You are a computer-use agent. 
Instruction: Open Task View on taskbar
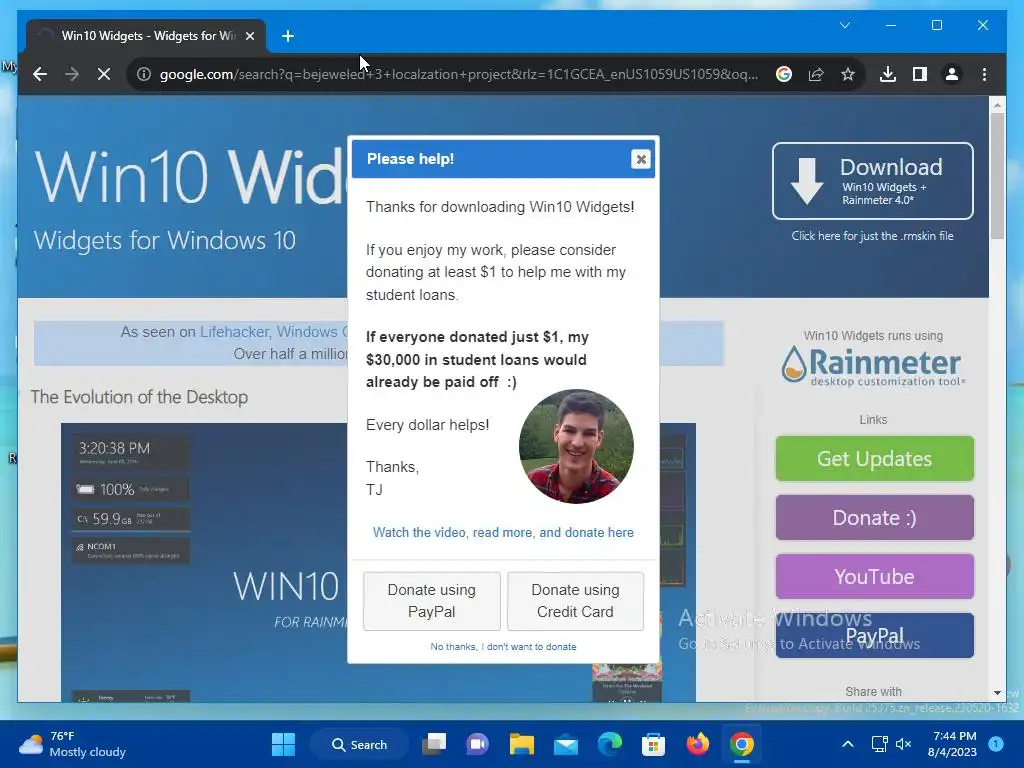(x=434, y=744)
